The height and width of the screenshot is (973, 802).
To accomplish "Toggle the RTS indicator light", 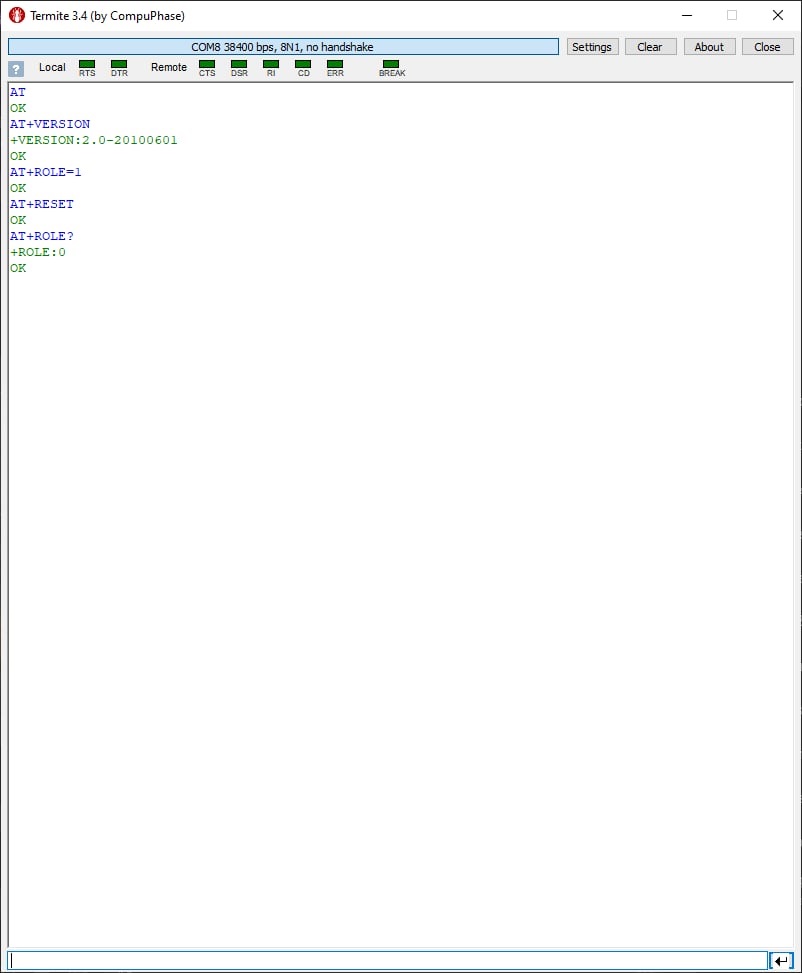I will click(87, 64).
